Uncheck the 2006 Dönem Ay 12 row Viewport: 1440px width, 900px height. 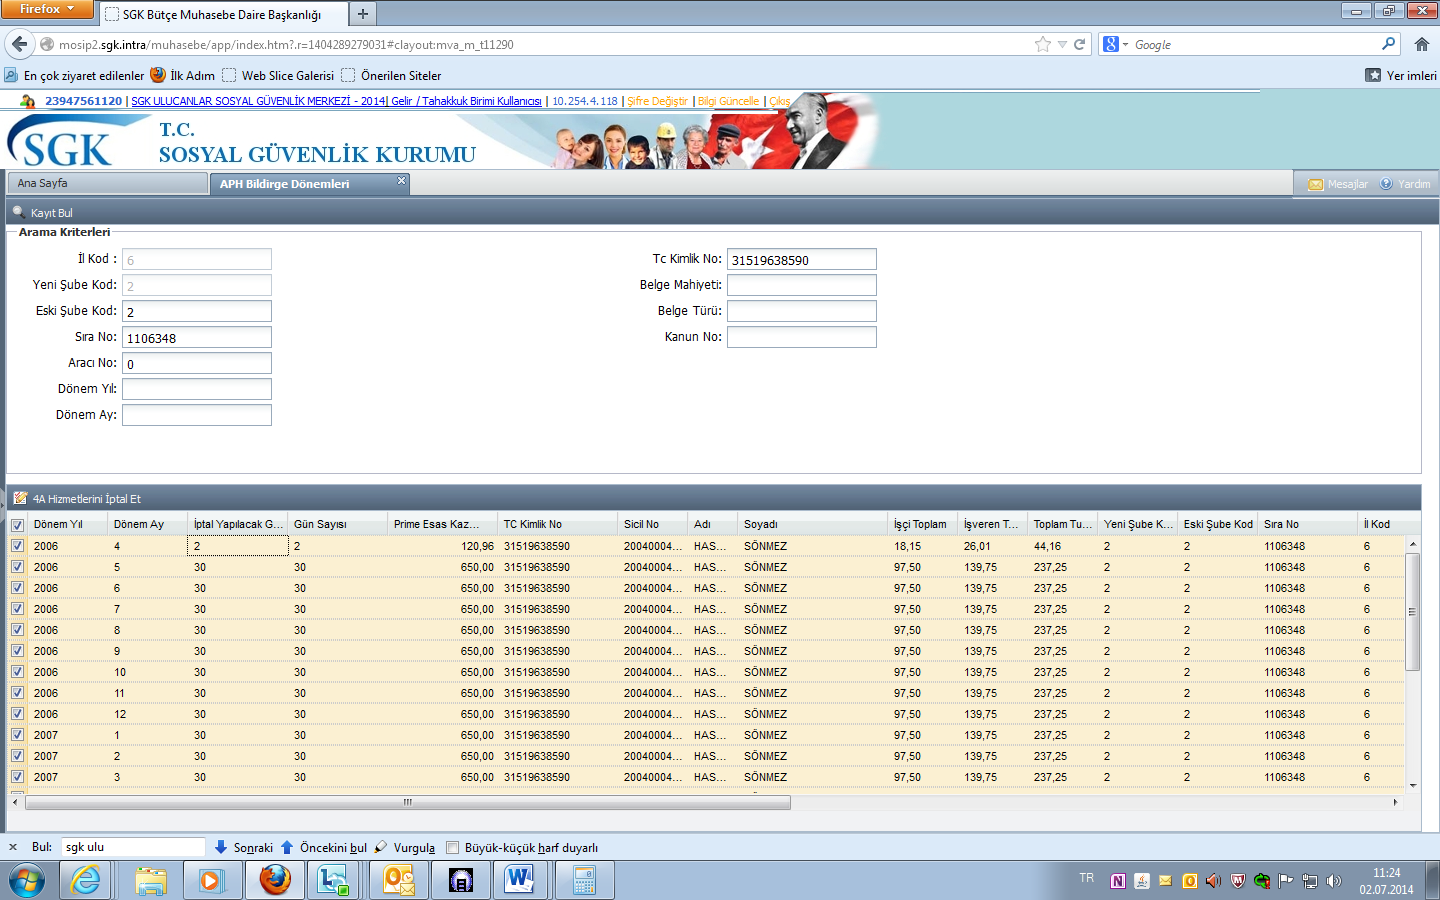17,714
